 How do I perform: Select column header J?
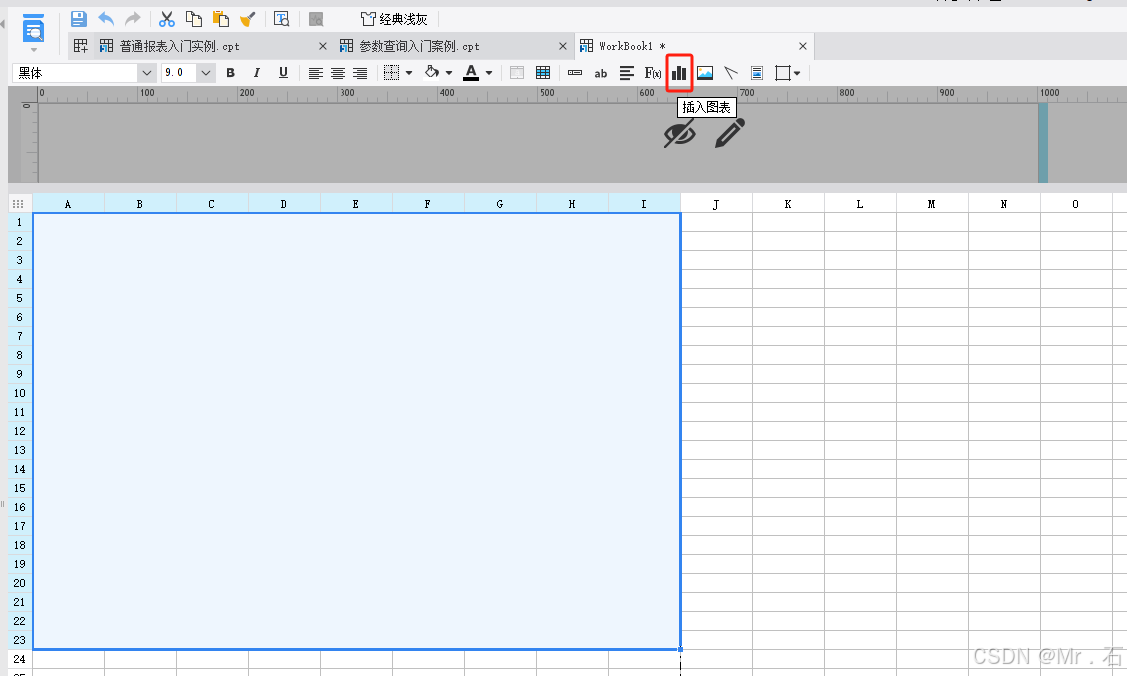tap(716, 204)
